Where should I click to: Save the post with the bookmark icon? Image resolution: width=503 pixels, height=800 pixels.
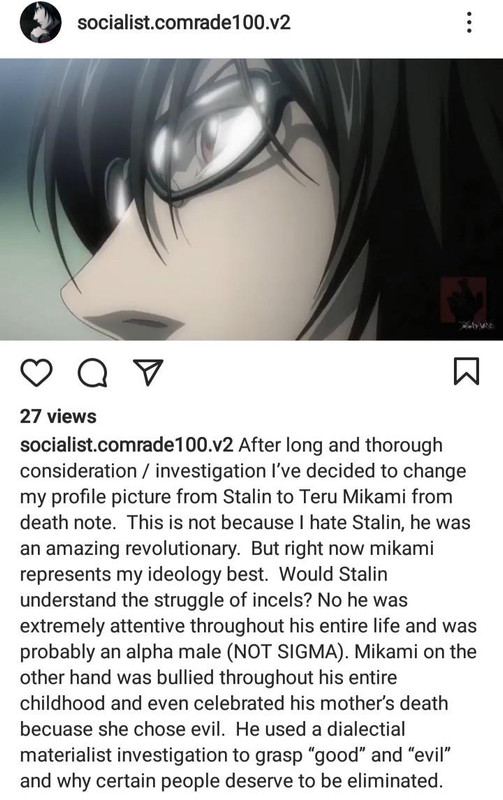click(466, 371)
